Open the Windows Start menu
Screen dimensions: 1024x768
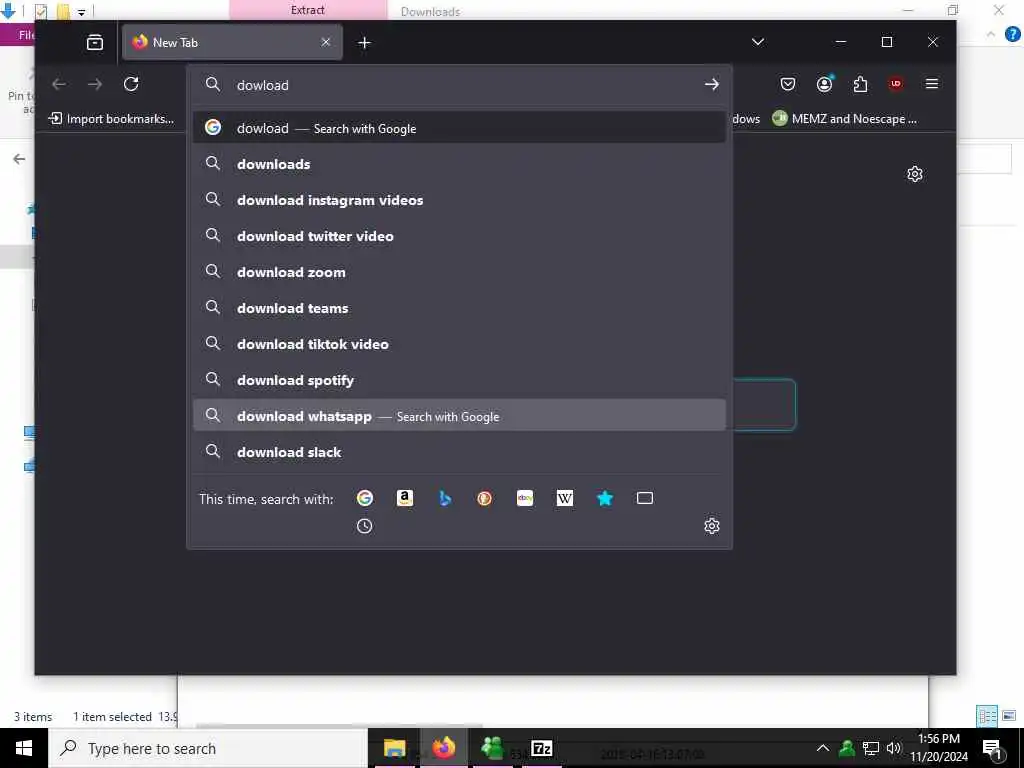click(x=24, y=748)
